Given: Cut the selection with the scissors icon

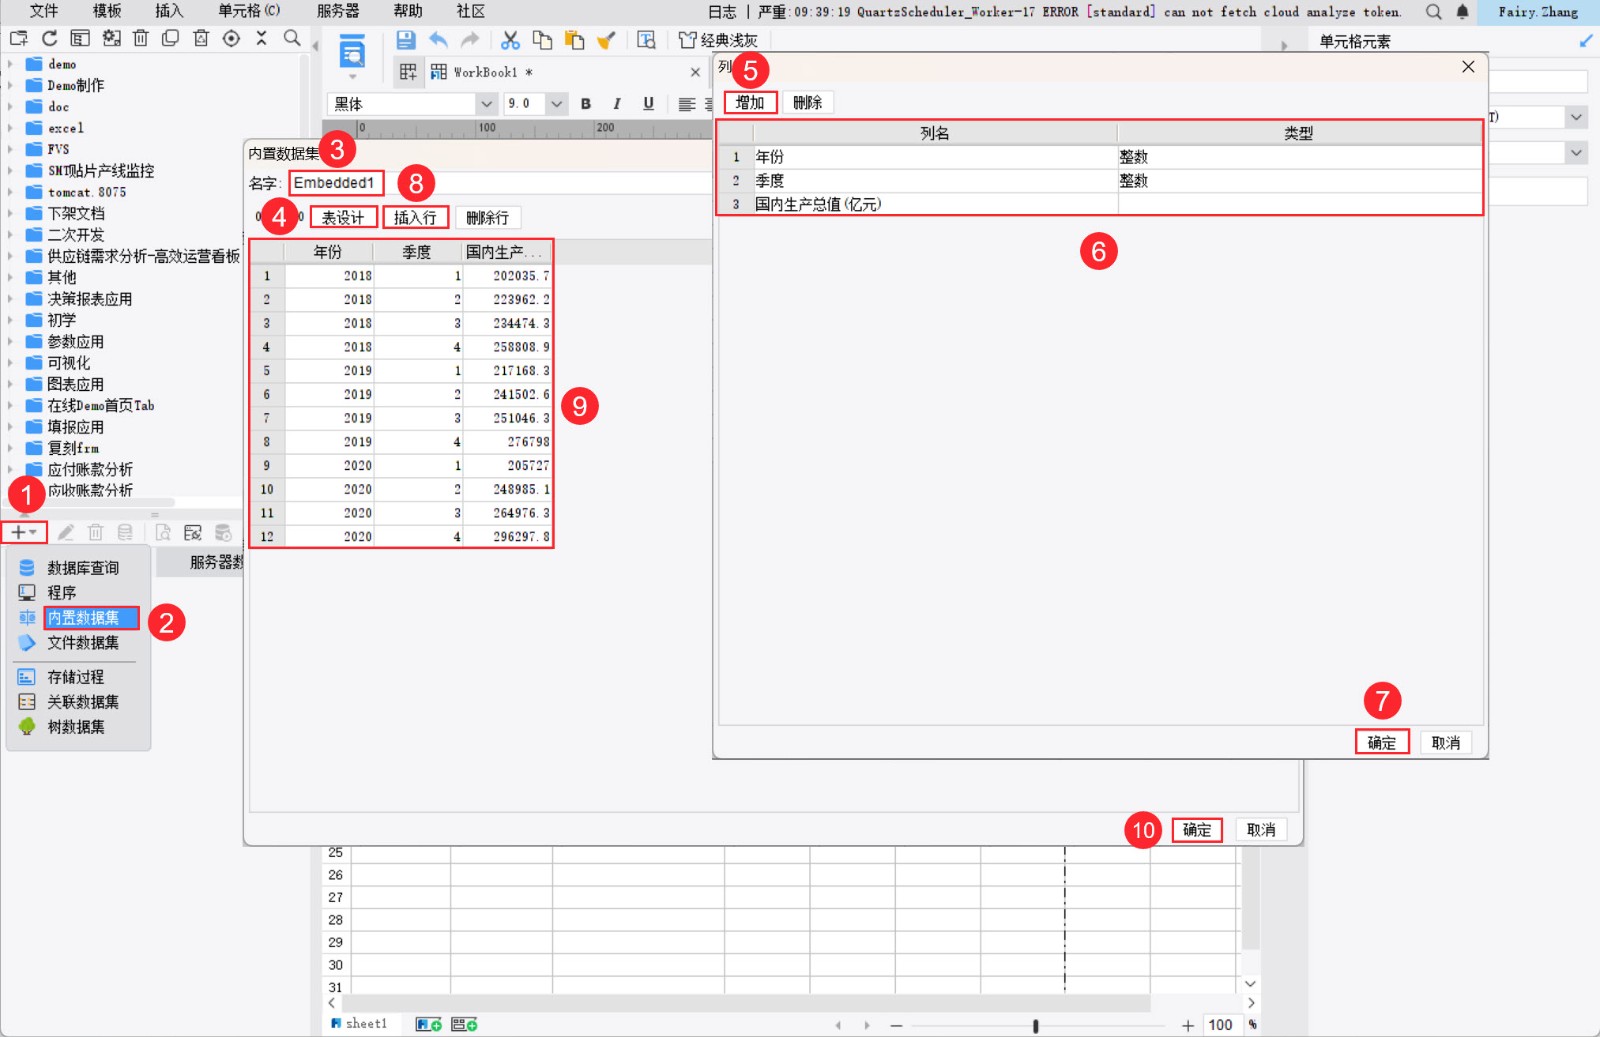Looking at the screenshot, I should pyautogui.click(x=510, y=40).
